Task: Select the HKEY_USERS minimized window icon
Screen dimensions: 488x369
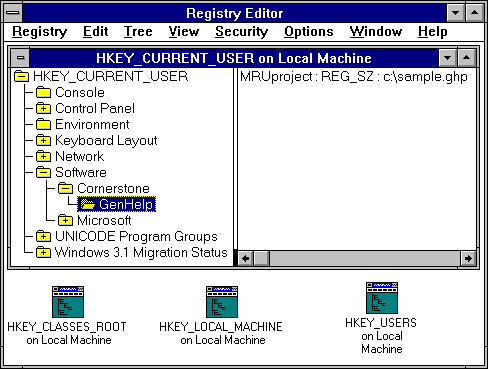Action: click(x=382, y=298)
